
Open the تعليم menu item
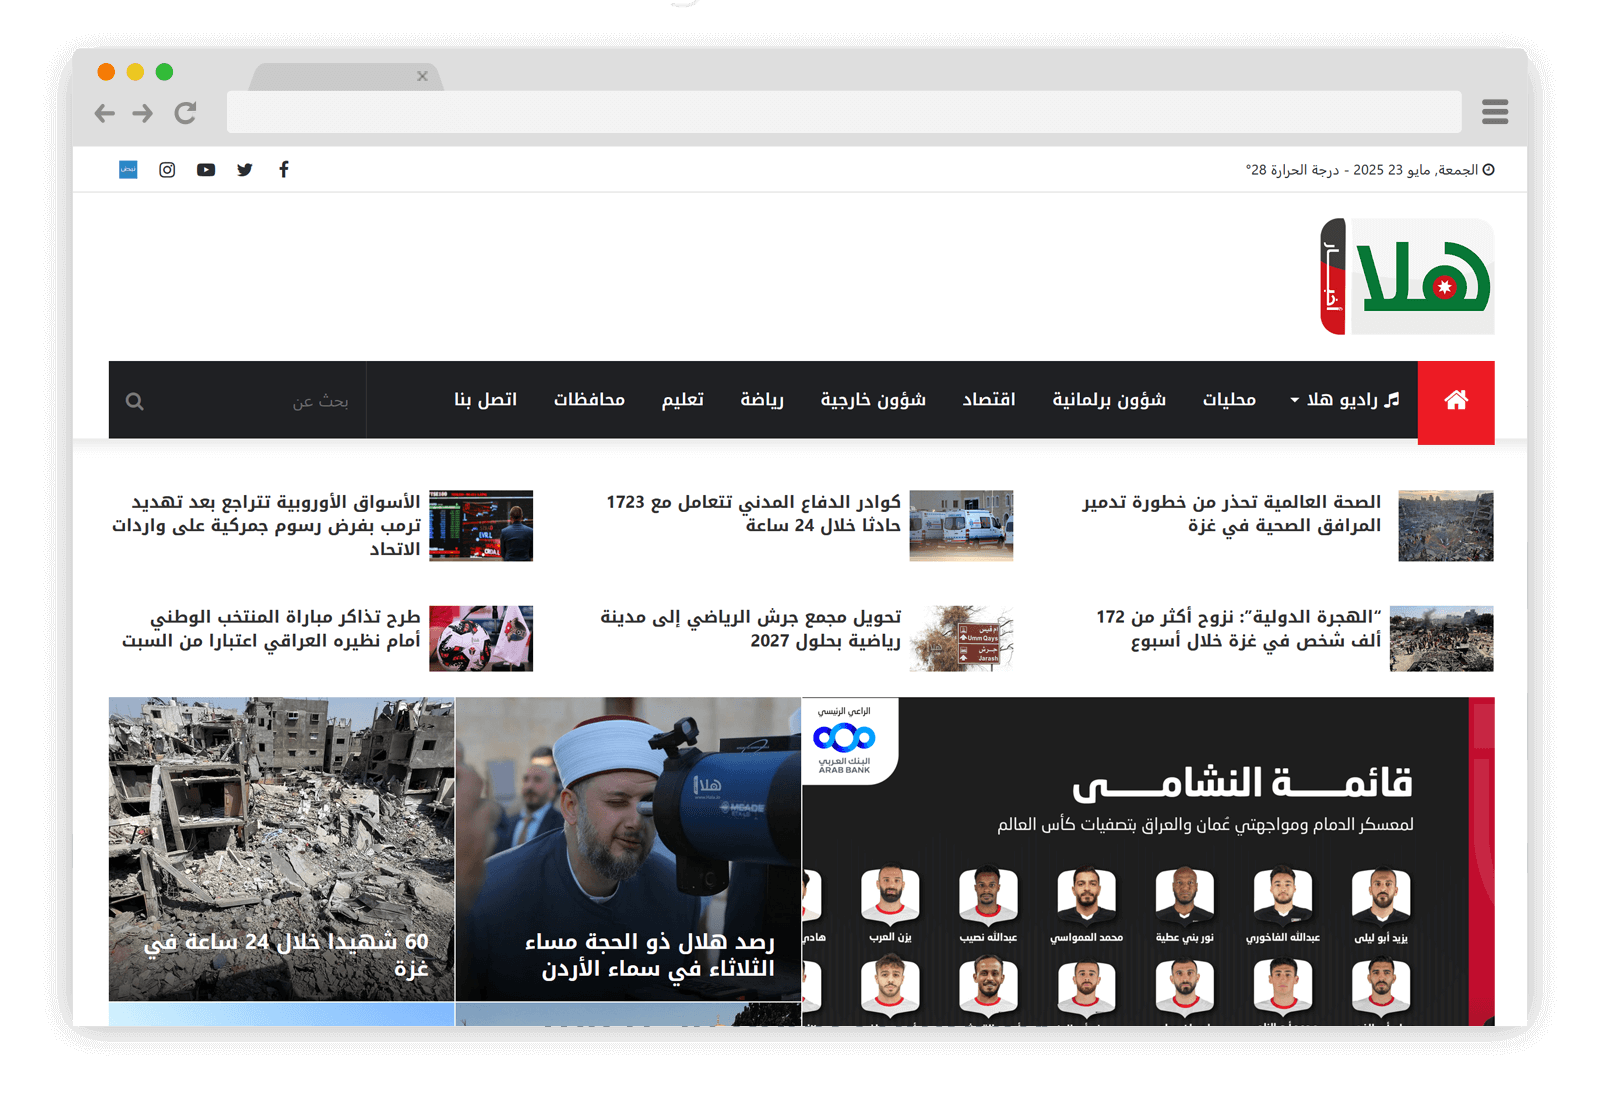click(x=682, y=400)
